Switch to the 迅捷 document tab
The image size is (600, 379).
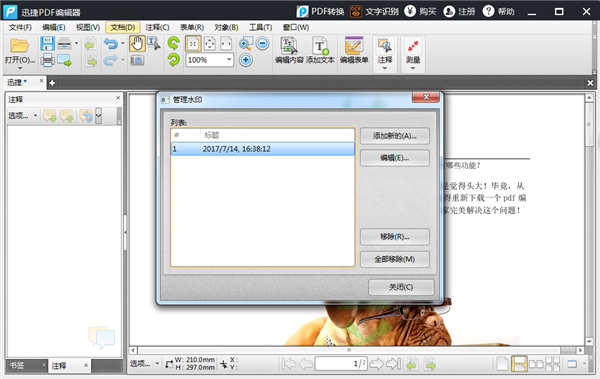click(24, 82)
